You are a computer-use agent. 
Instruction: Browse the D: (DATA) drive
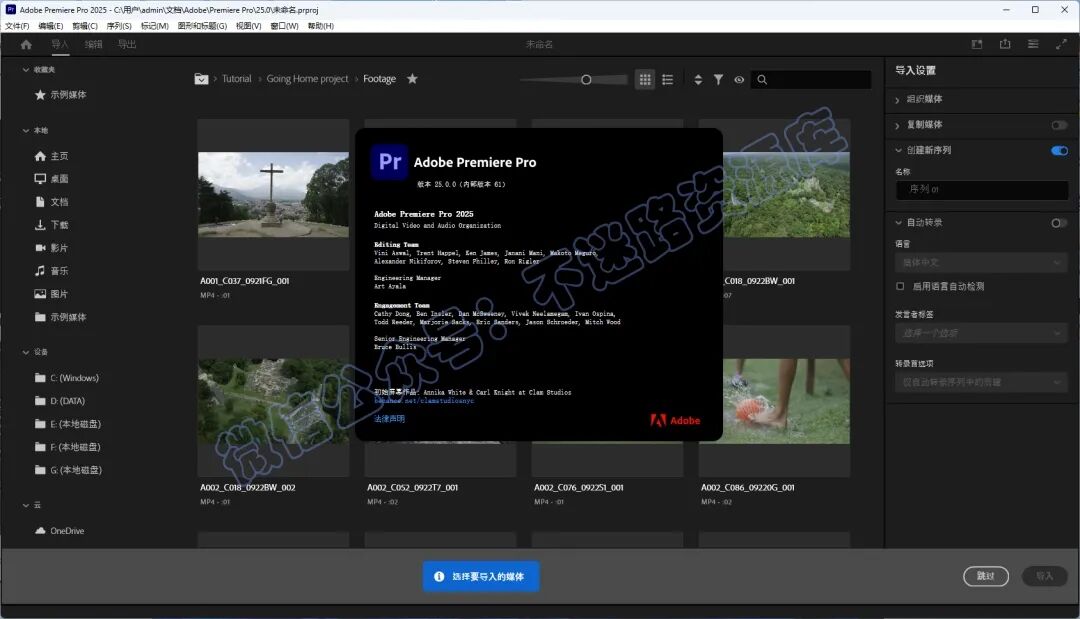coord(60,401)
